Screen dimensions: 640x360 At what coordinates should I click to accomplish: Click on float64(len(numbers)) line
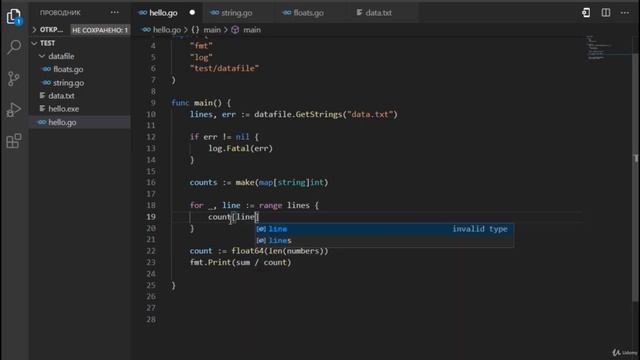259,251
